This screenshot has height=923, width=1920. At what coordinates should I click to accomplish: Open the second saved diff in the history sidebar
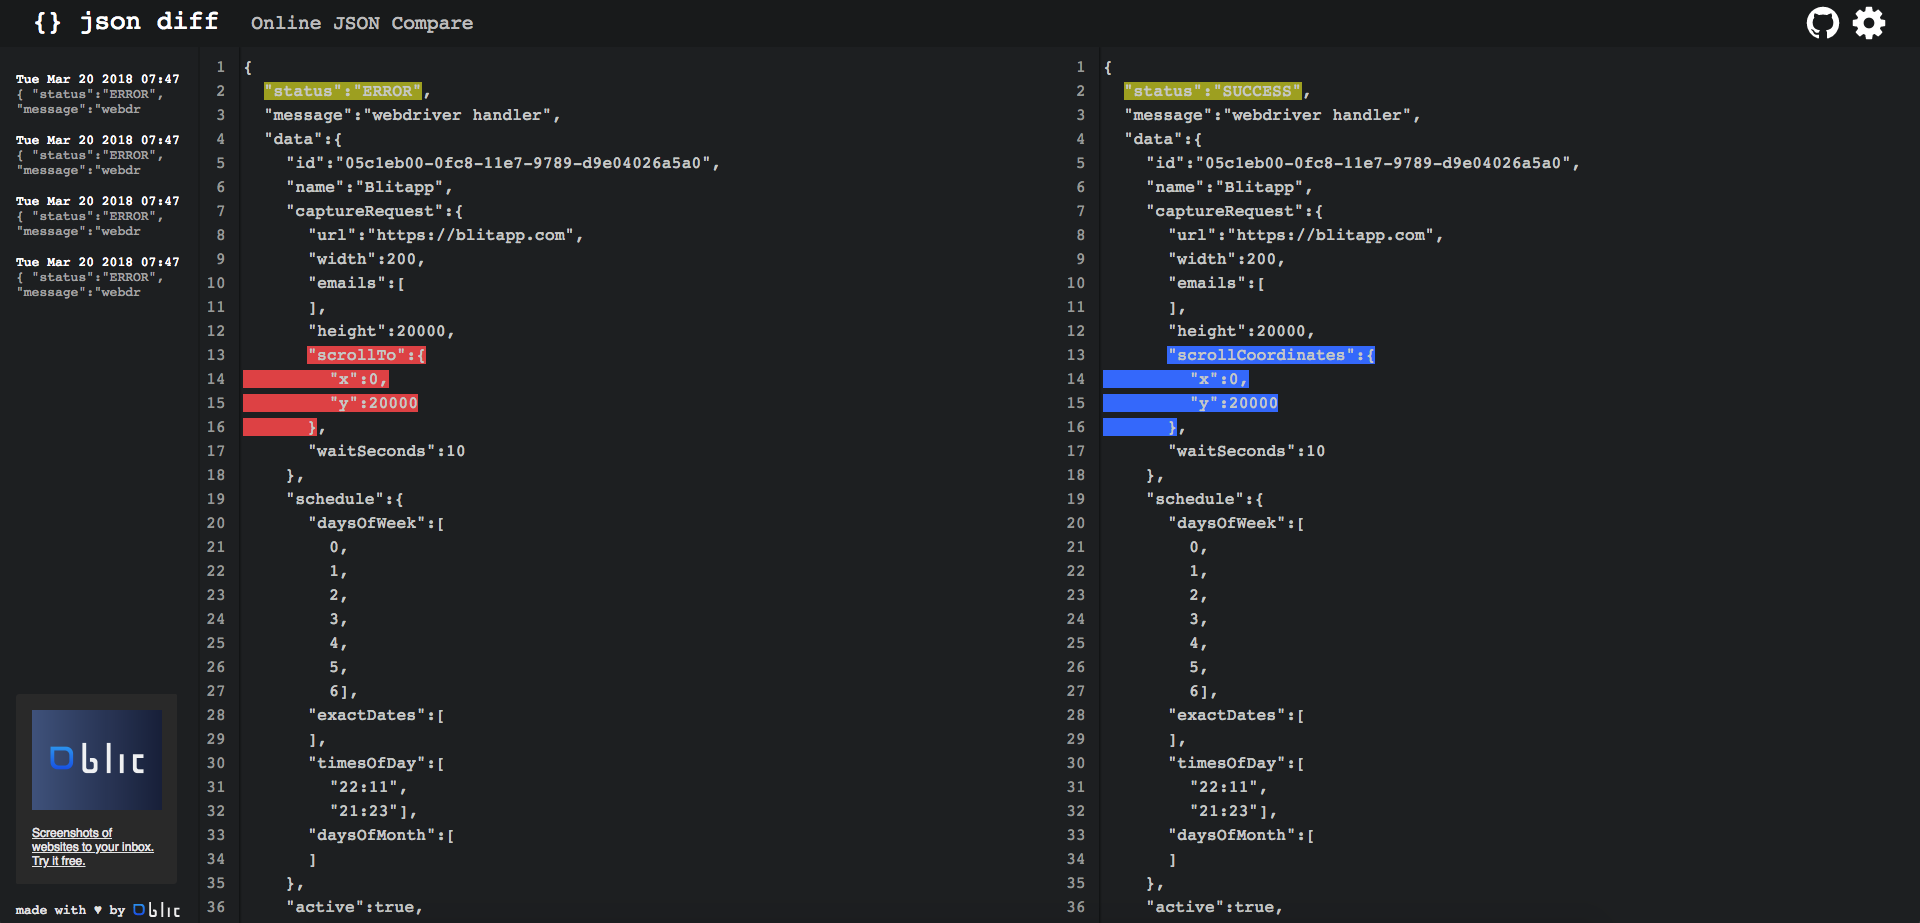click(95, 154)
